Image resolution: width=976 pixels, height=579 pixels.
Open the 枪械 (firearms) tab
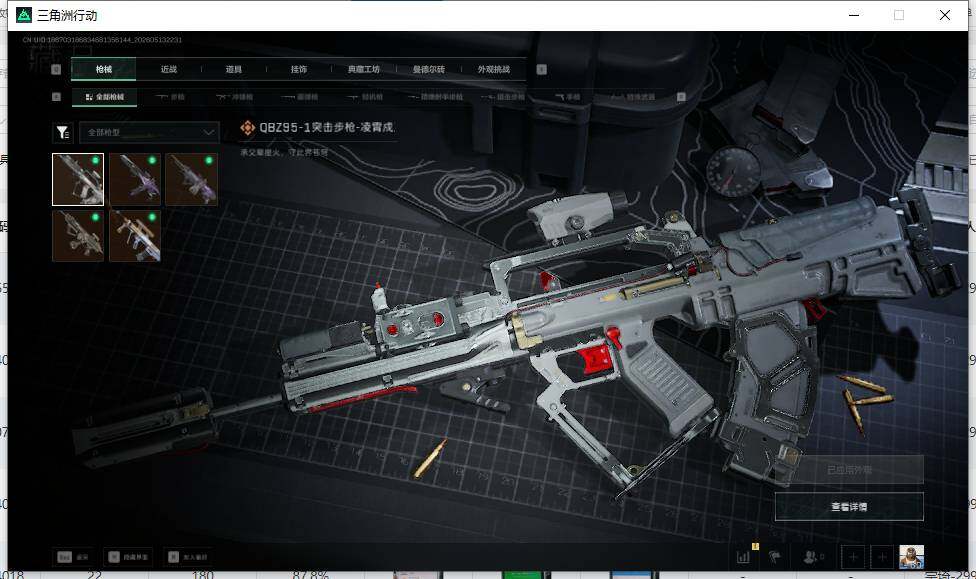click(103, 69)
